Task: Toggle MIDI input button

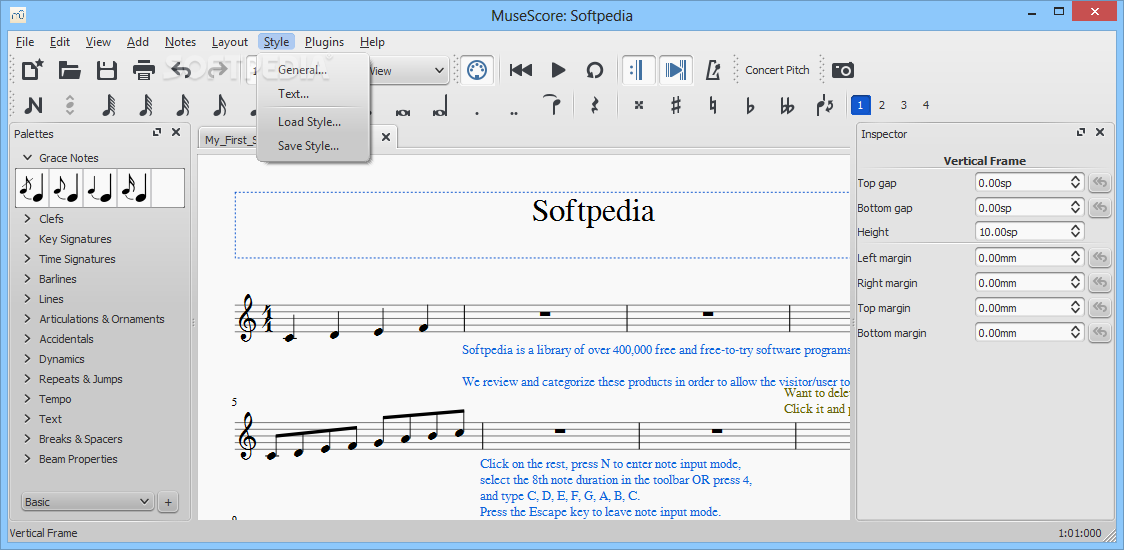Action: point(477,70)
